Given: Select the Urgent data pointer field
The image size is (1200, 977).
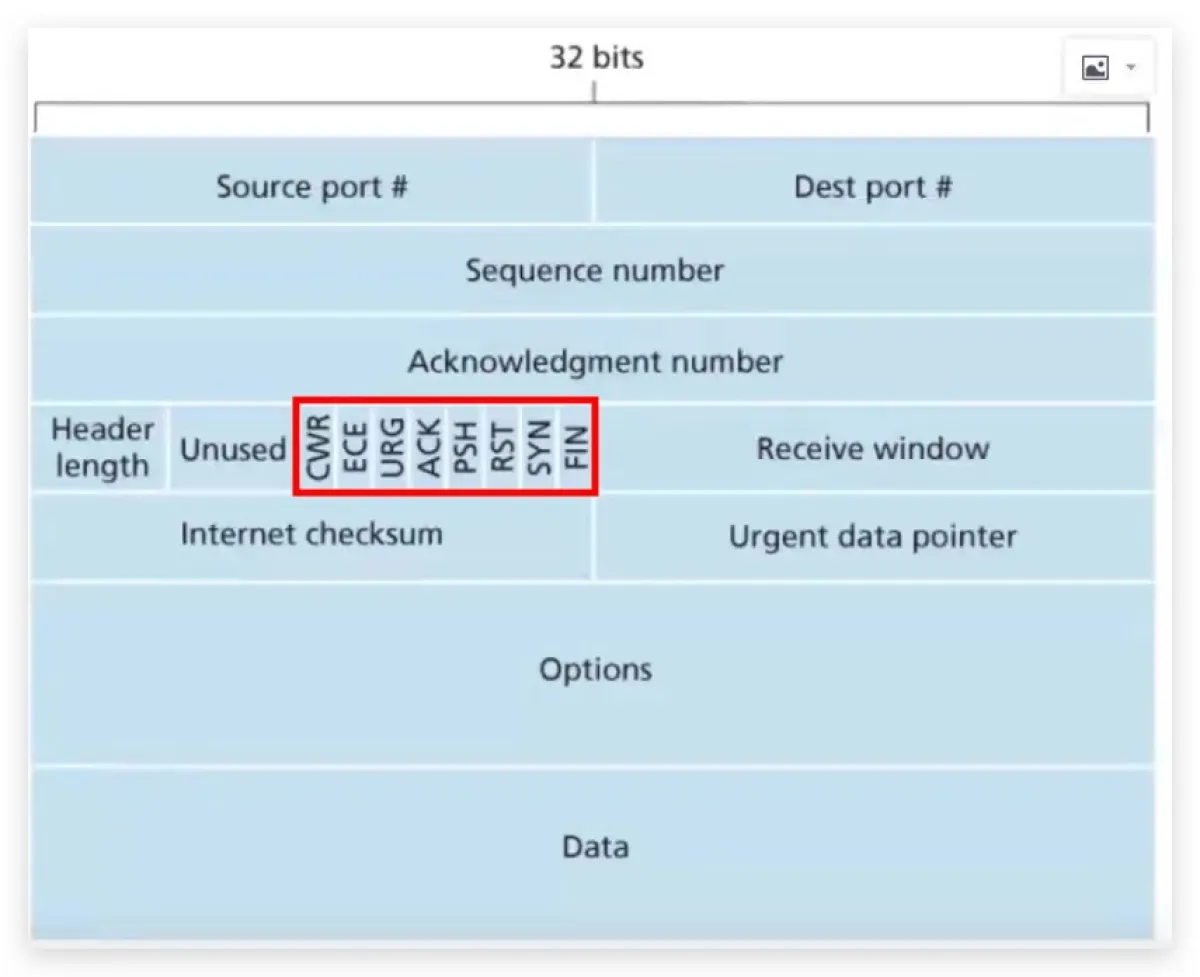Looking at the screenshot, I should [873, 537].
